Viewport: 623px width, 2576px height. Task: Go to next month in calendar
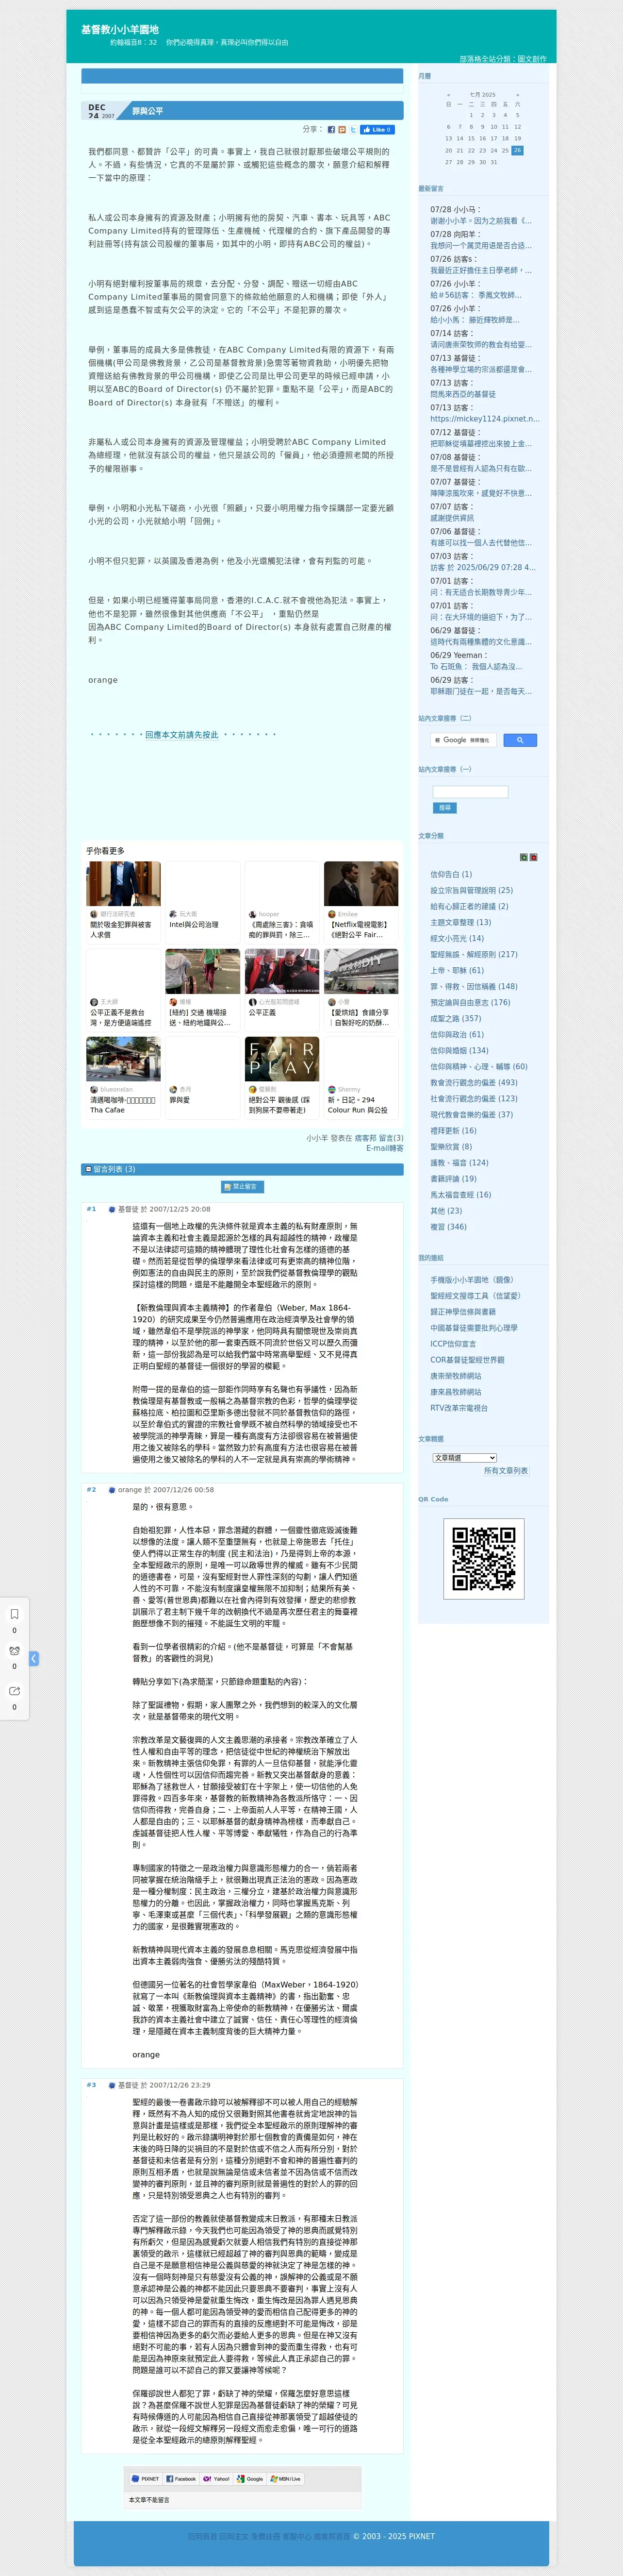(517, 94)
